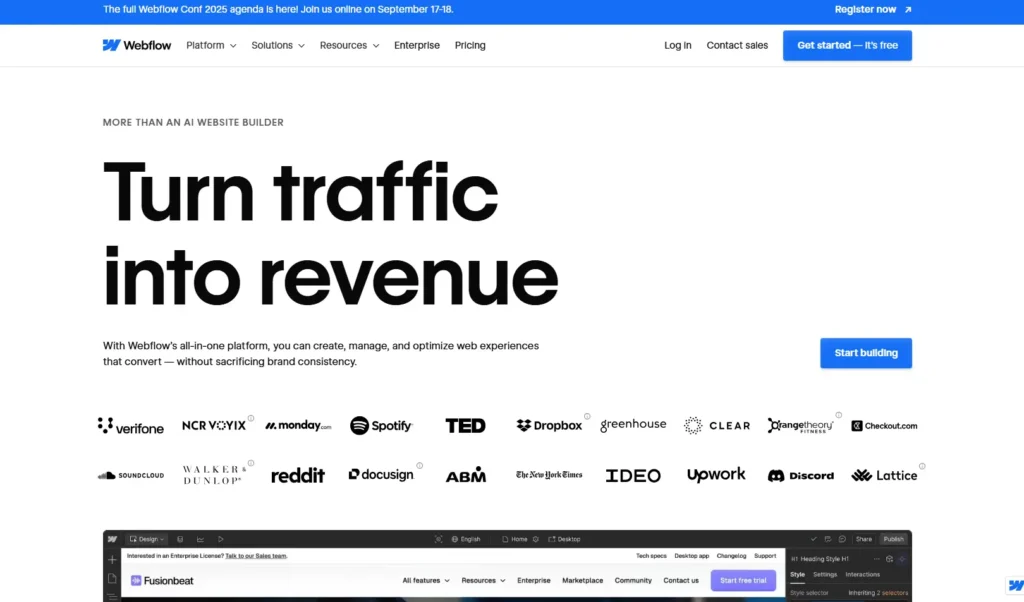This screenshot has width=1024, height=602.
Task: Click the Desktop app link in Fusionbeat bar
Action: point(692,556)
